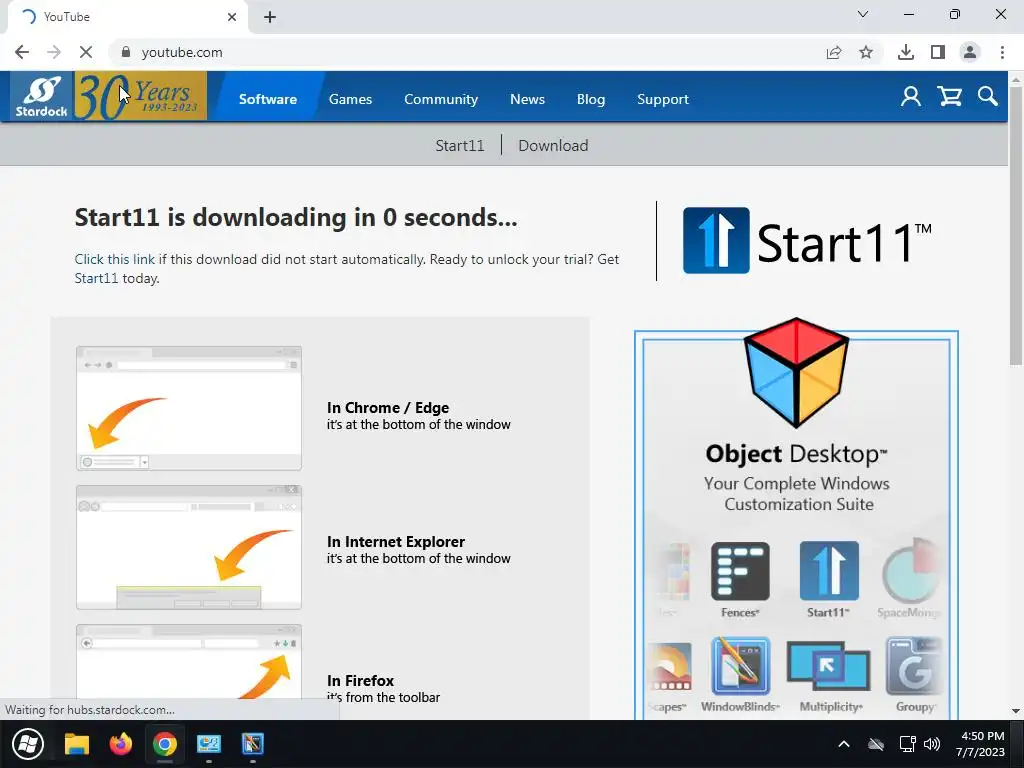1024x768 pixels.
Task: Toggle the Chrome side panel icon
Action: (938, 52)
